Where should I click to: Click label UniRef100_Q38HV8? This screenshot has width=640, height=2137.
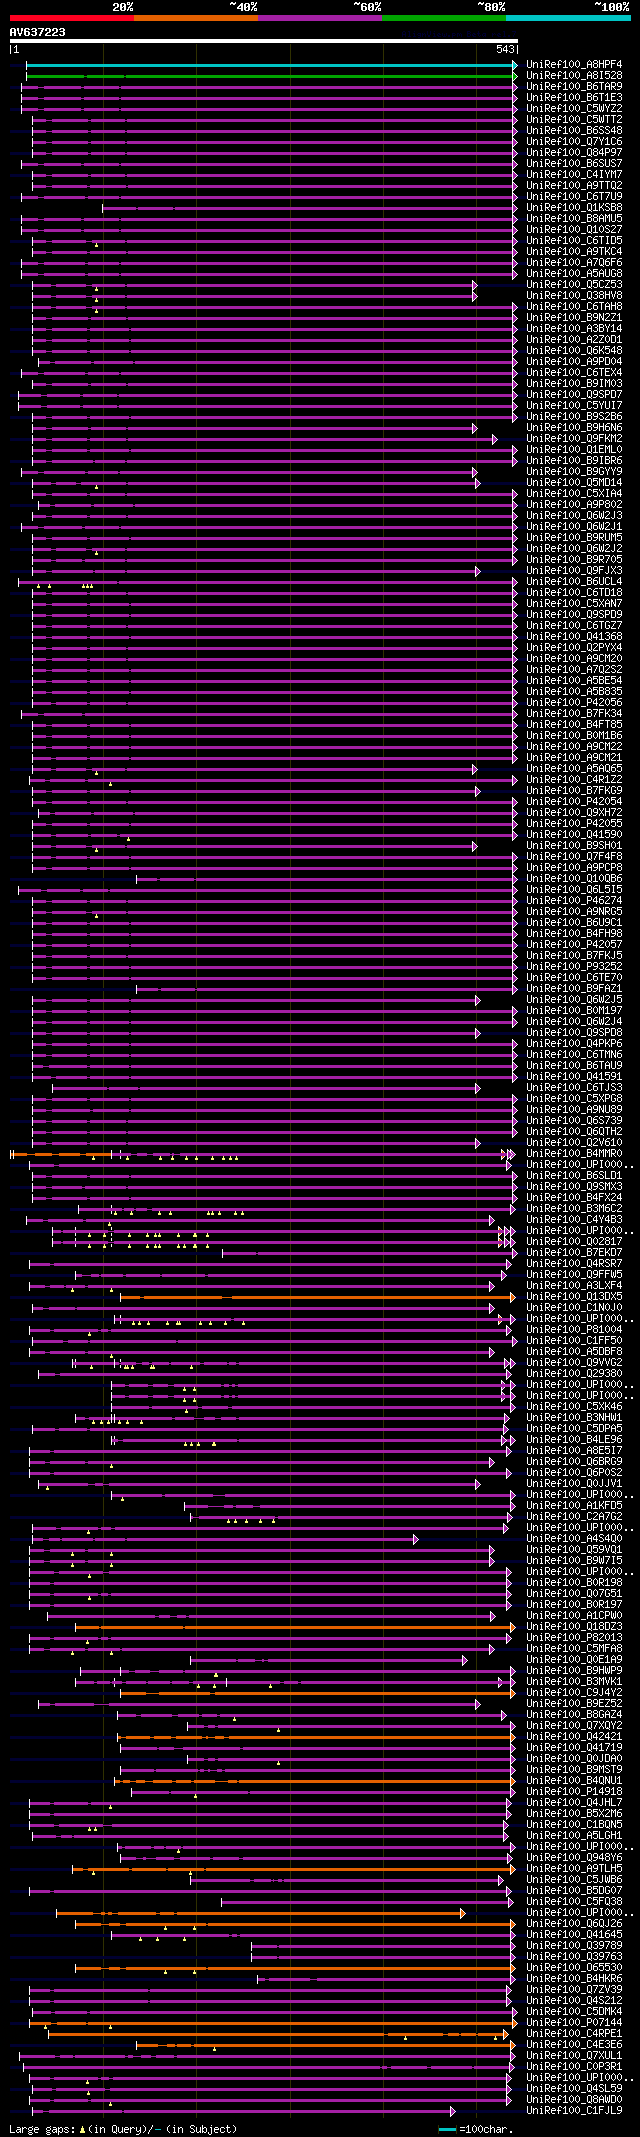(574, 296)
